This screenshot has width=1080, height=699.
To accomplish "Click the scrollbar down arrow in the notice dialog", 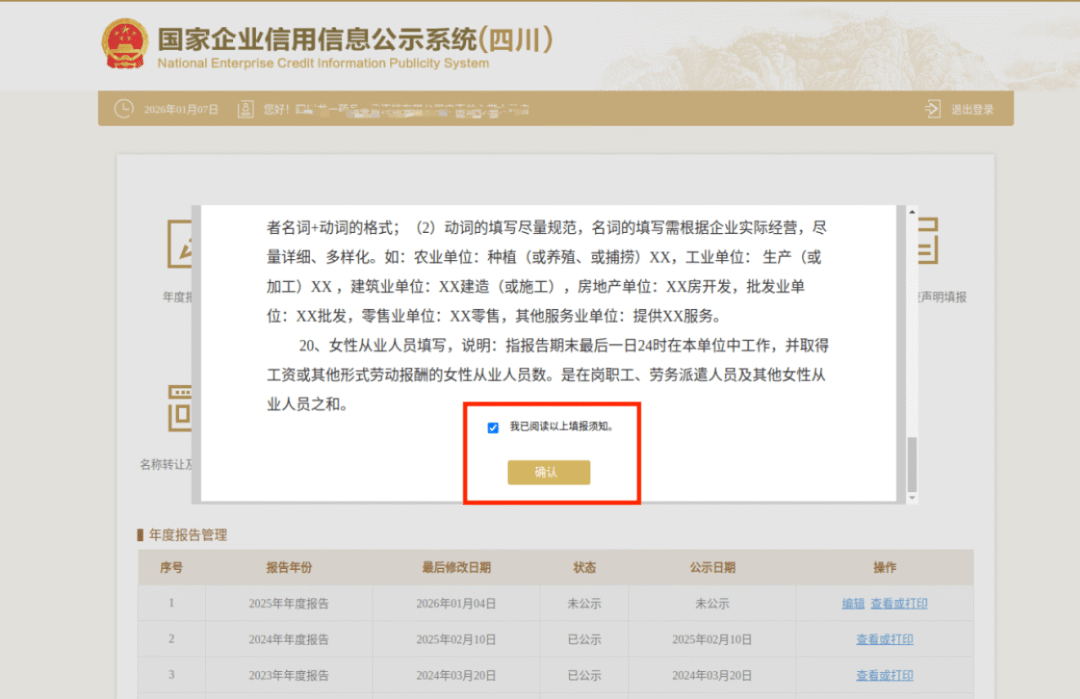I will tap(911, 496).
